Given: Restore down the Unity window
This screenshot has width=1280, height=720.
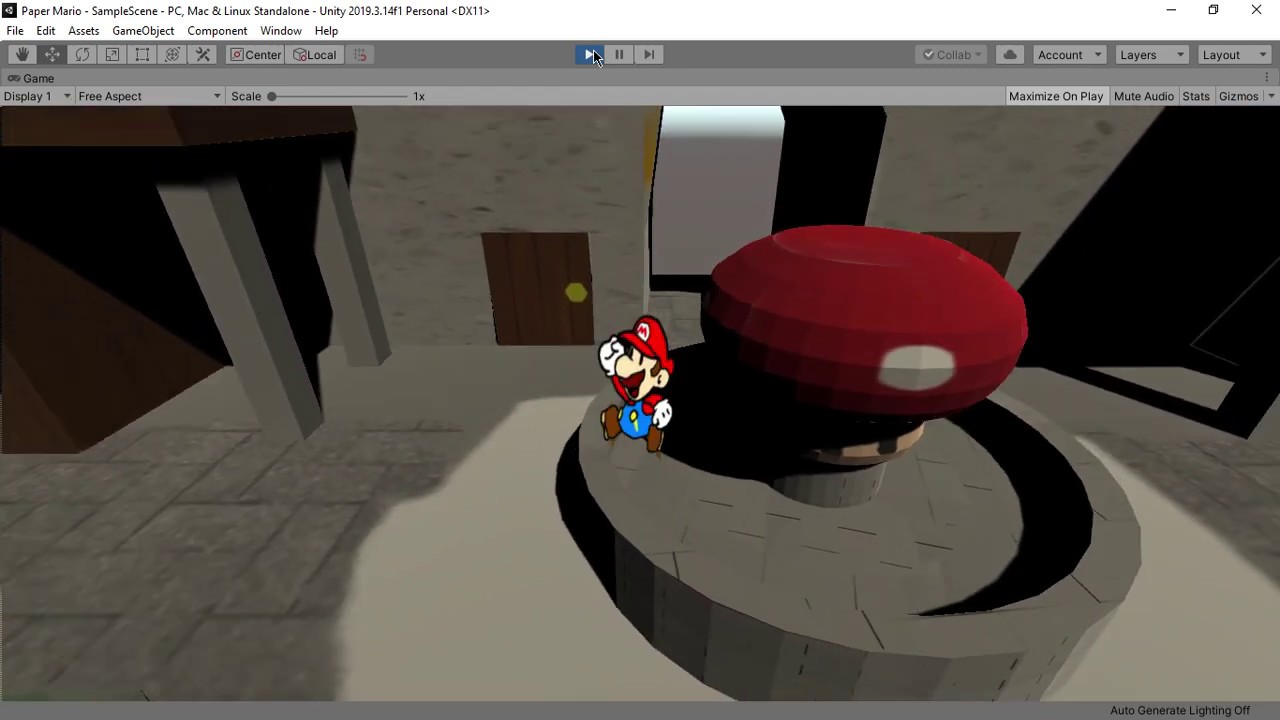Looking at the screenshot, I should [x=1213, y=10].
